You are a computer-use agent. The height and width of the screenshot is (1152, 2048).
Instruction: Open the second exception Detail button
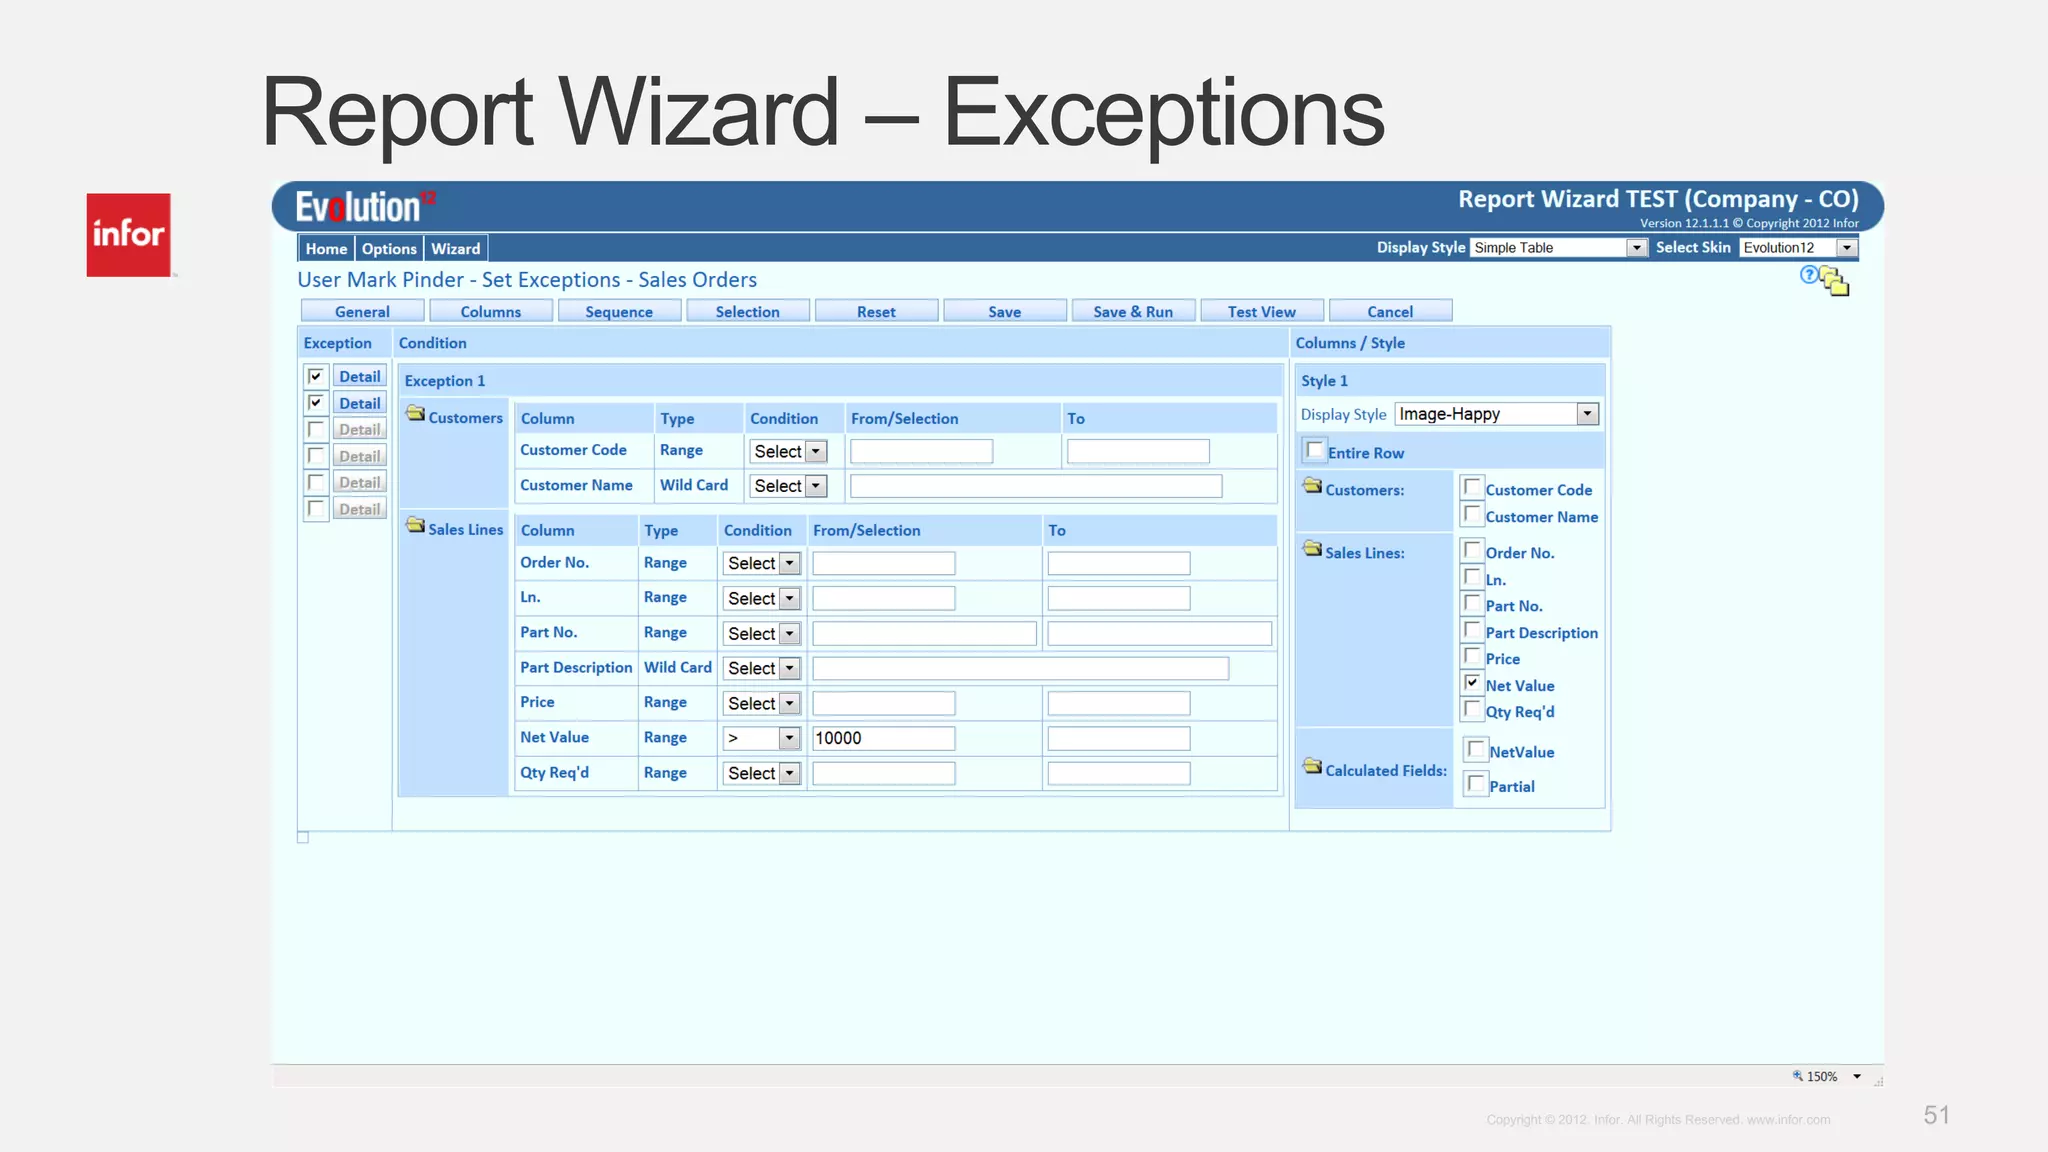tap(360, 404)
